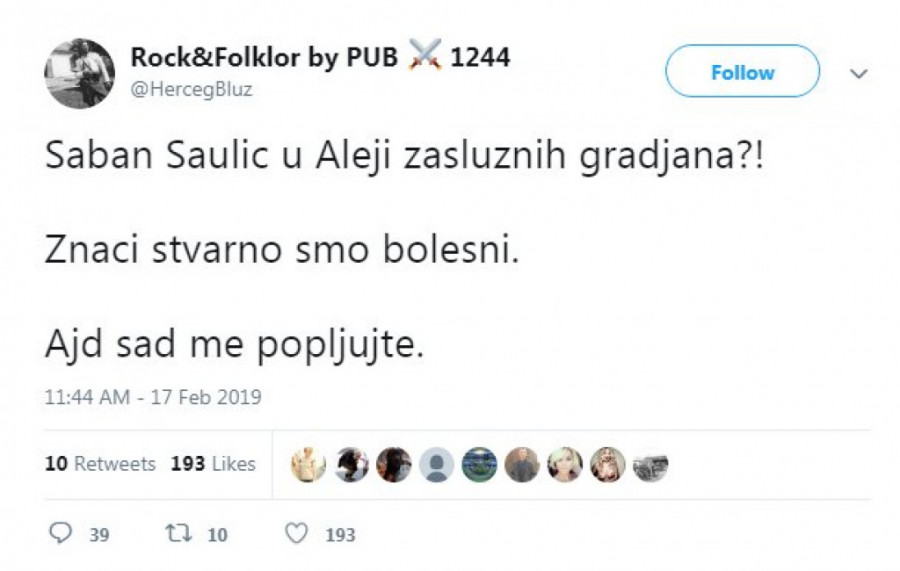The width and height of the screenshot is (900, 571).
Task: Open the green stadium liker avatar
Action: (480, 465)
